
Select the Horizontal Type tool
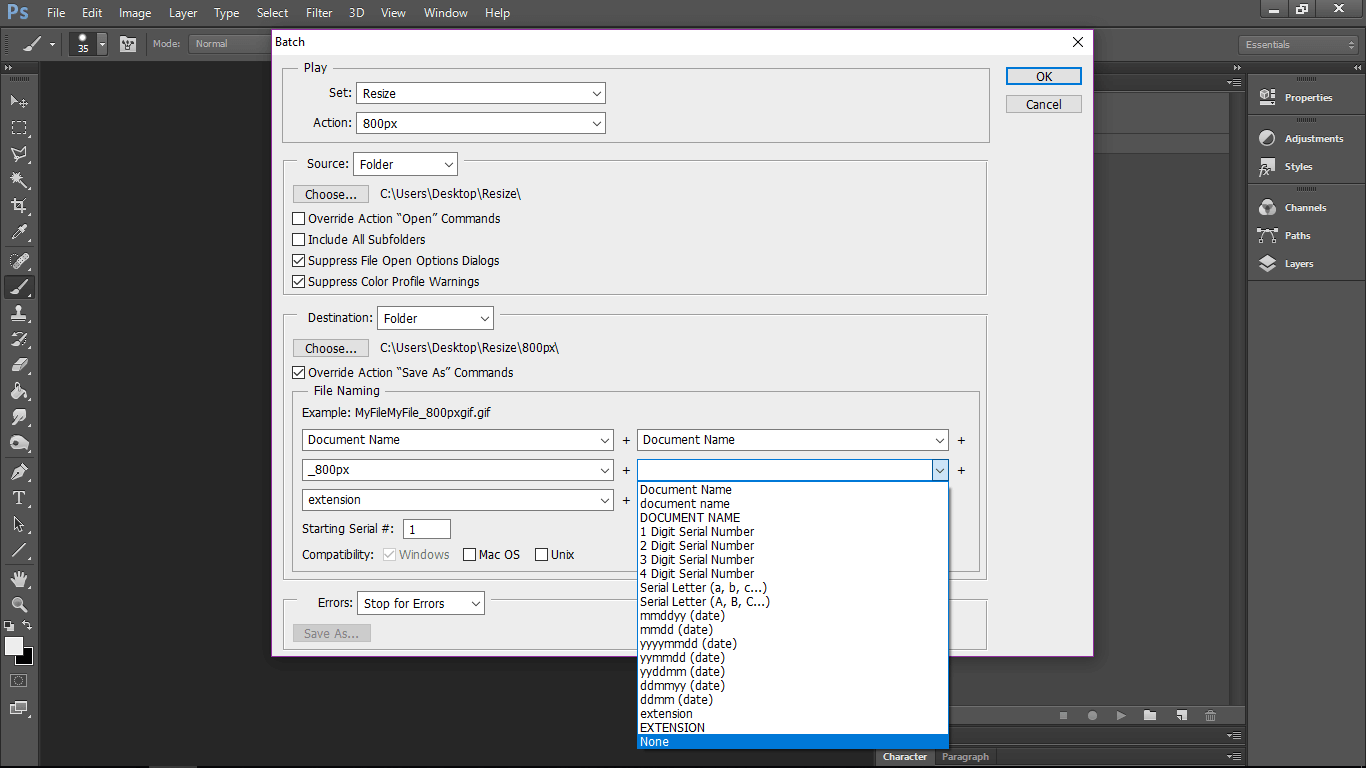click(17, 496)
